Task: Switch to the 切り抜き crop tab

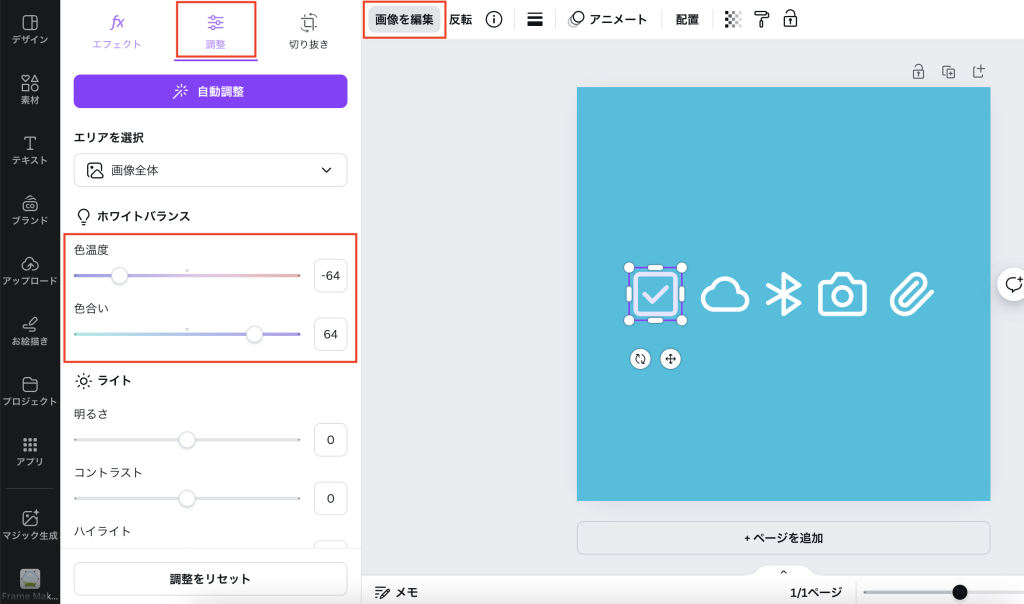Action: pyautogui.click(x=309, y=30)
